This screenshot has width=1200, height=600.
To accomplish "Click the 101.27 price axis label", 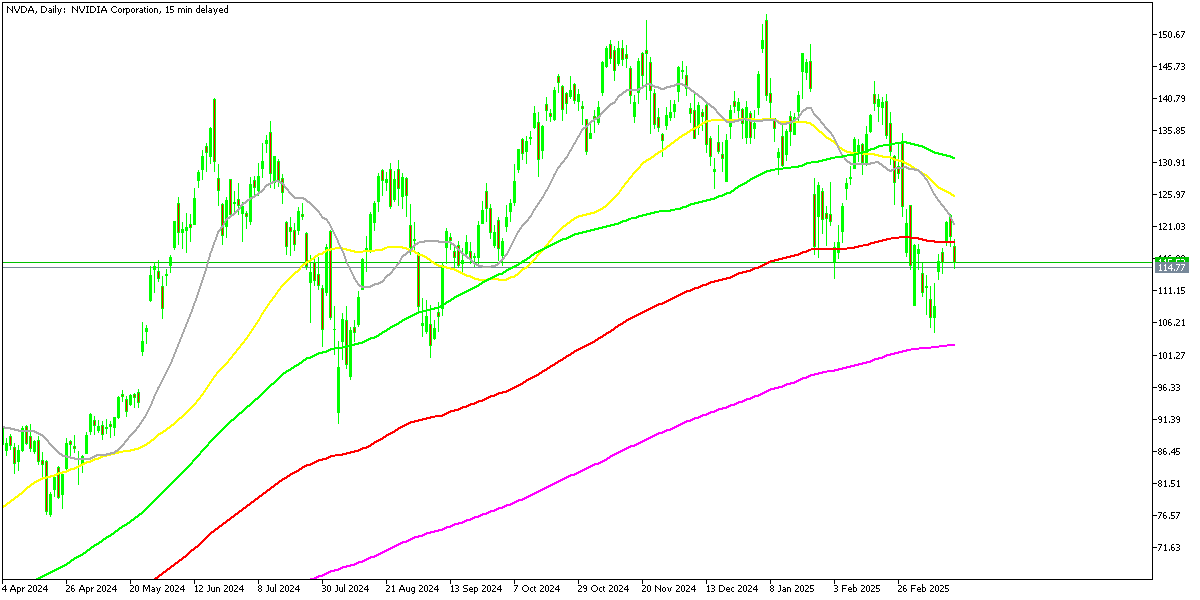I will click(x=1171, y=355).
